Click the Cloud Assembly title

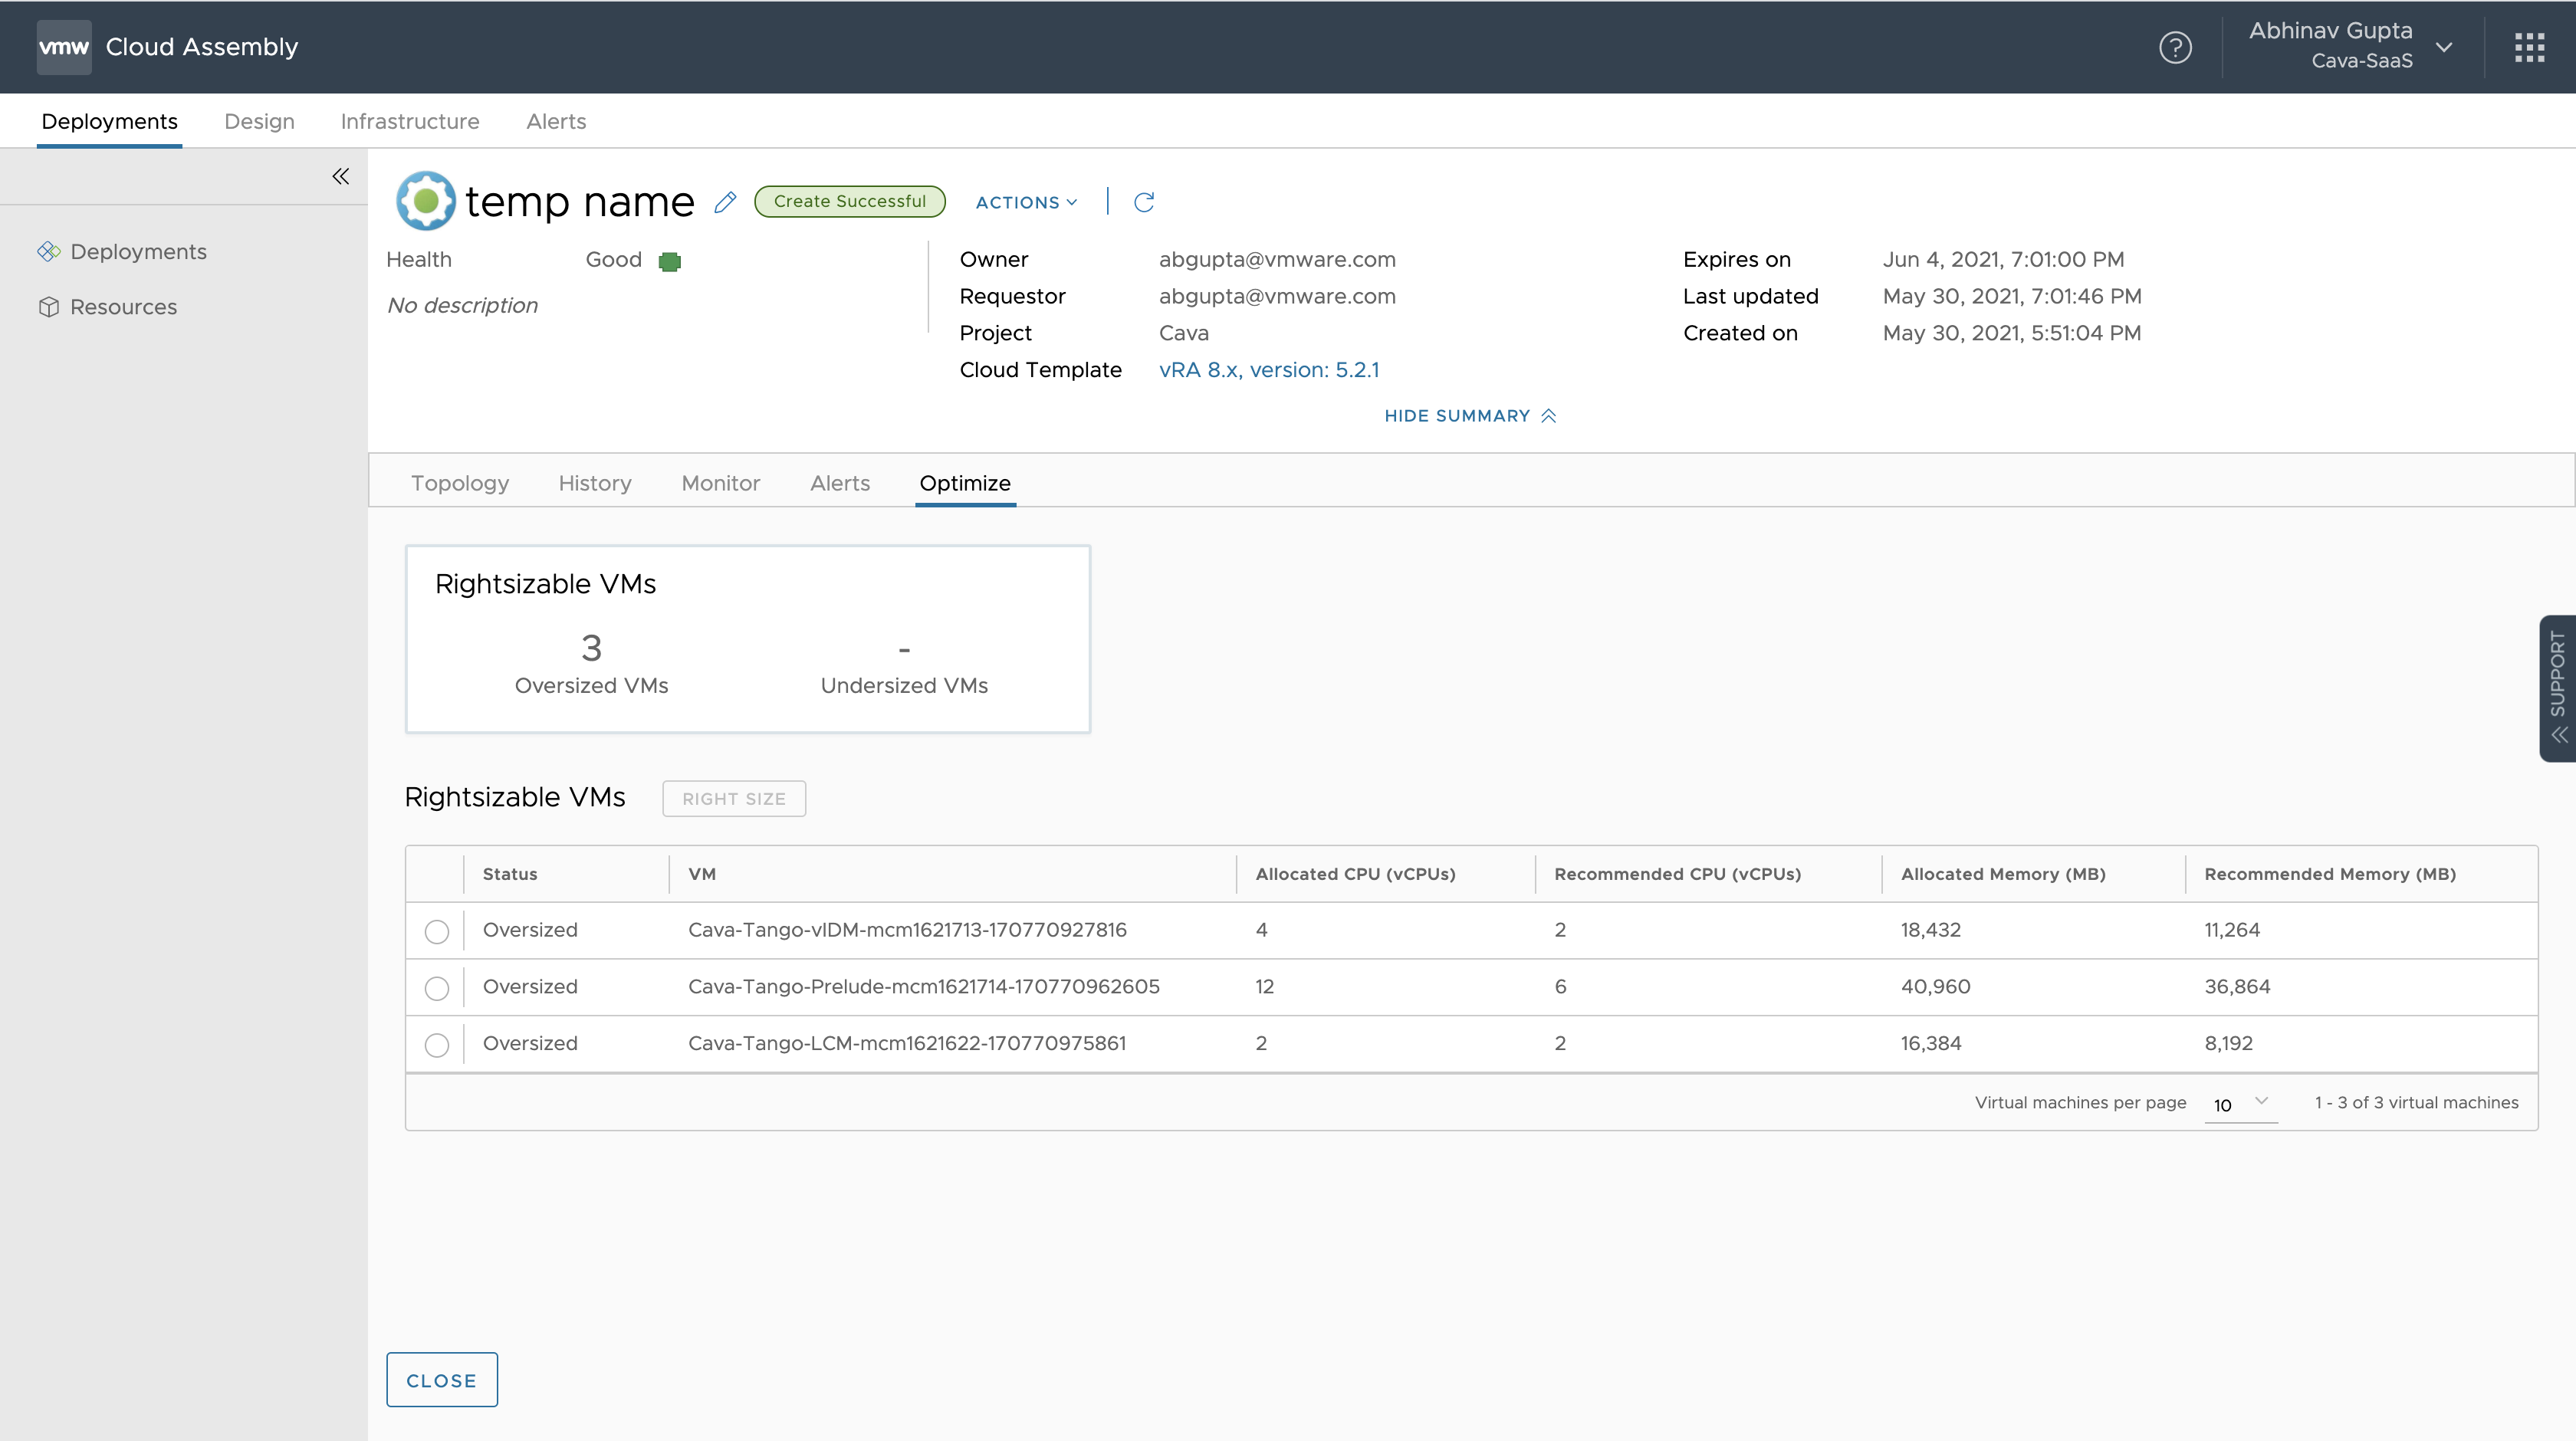coord(202,47)
